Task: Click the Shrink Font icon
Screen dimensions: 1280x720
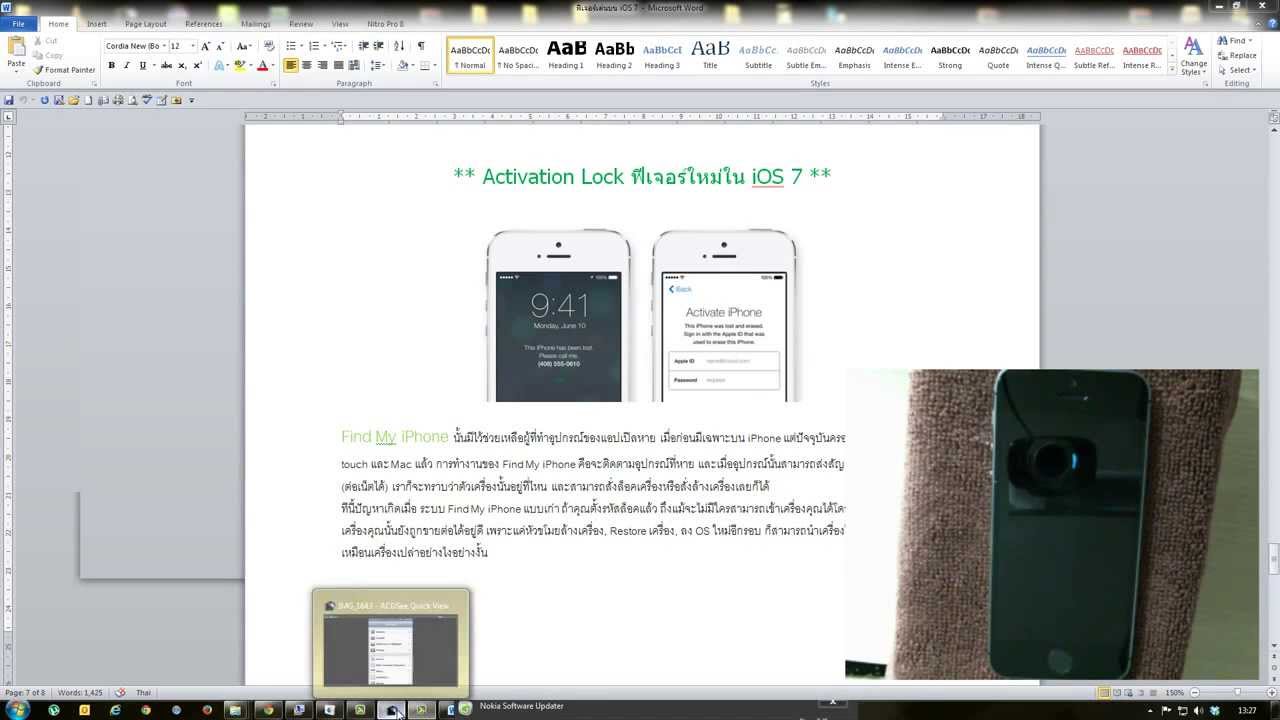Action: click(x=220, y=46)
